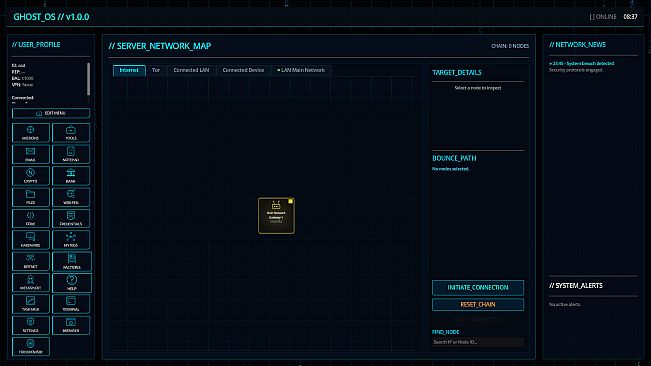Switch to the Connected Device tab
Image resolution: width=651 pixels, height=366 pixels.
[x=243, y=71]
